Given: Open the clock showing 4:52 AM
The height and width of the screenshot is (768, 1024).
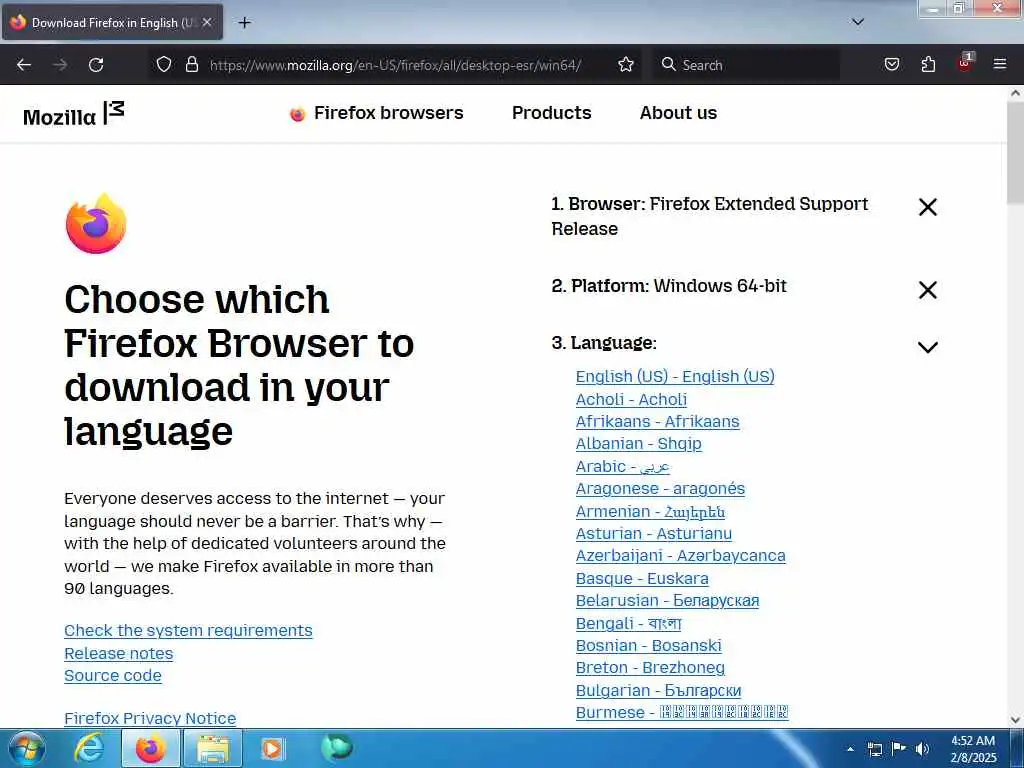Looking at the screenshot, I should pyautogui.click(x=973, y=749).
